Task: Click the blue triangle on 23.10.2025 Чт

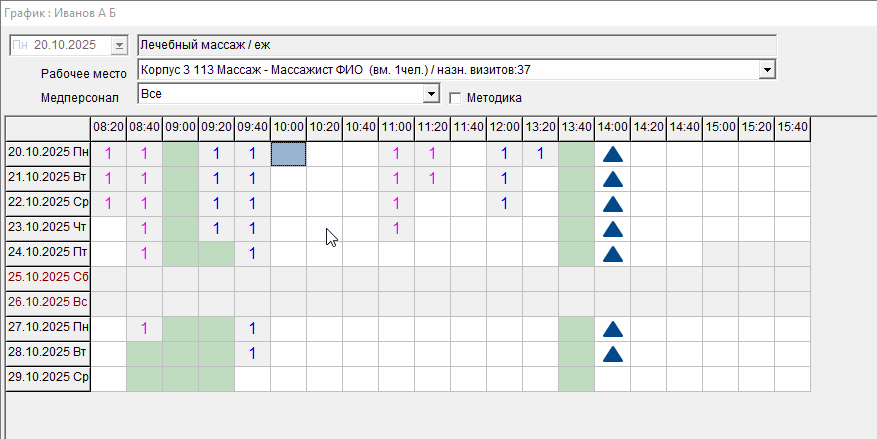Action: (612, 229)
